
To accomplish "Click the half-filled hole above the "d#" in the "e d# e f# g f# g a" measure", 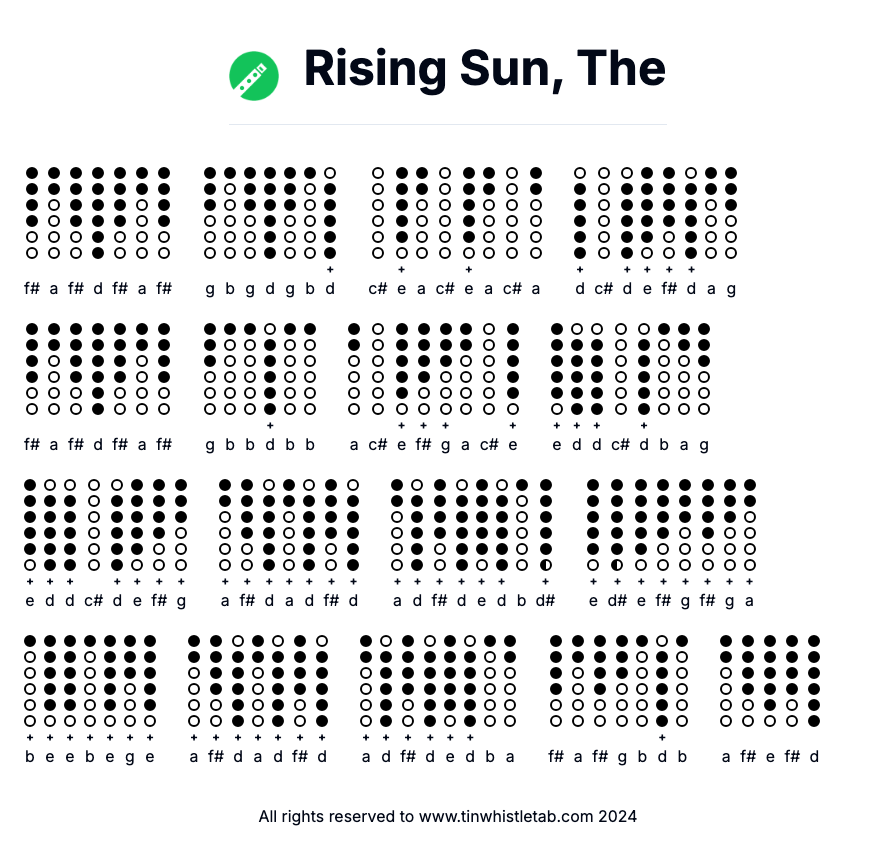I will pyautogui.click(x=617, y=565).
